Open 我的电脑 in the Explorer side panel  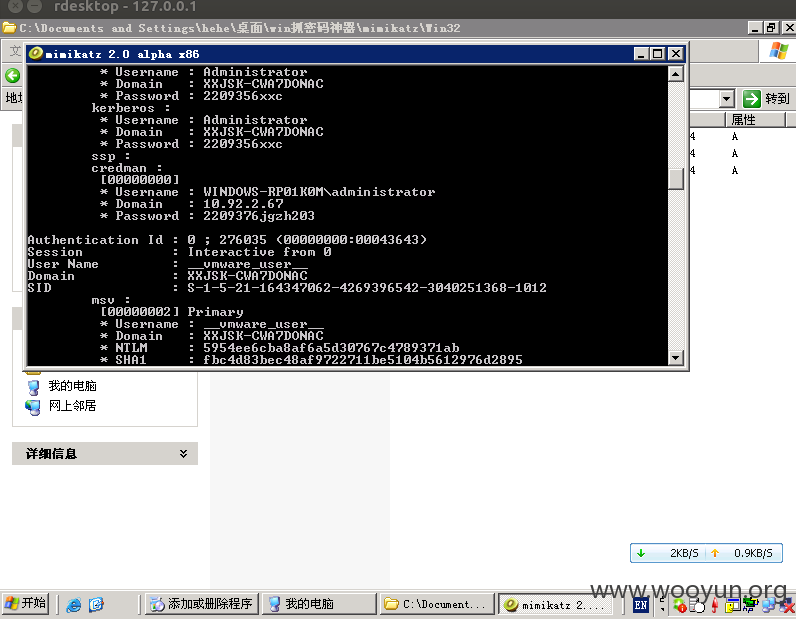tap(73, 386)
